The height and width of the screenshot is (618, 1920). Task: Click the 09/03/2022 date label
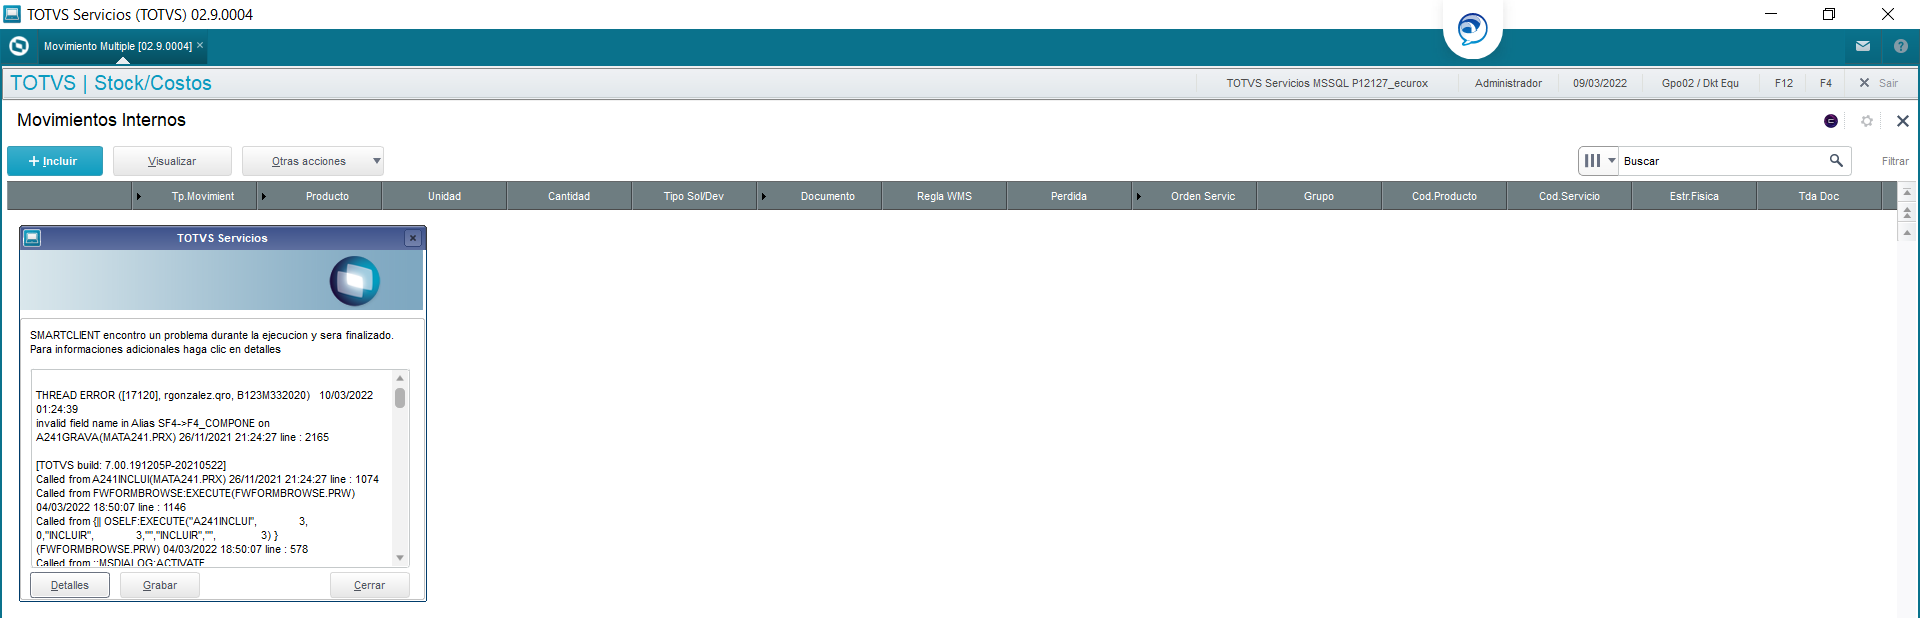(x=1600, y=83)
